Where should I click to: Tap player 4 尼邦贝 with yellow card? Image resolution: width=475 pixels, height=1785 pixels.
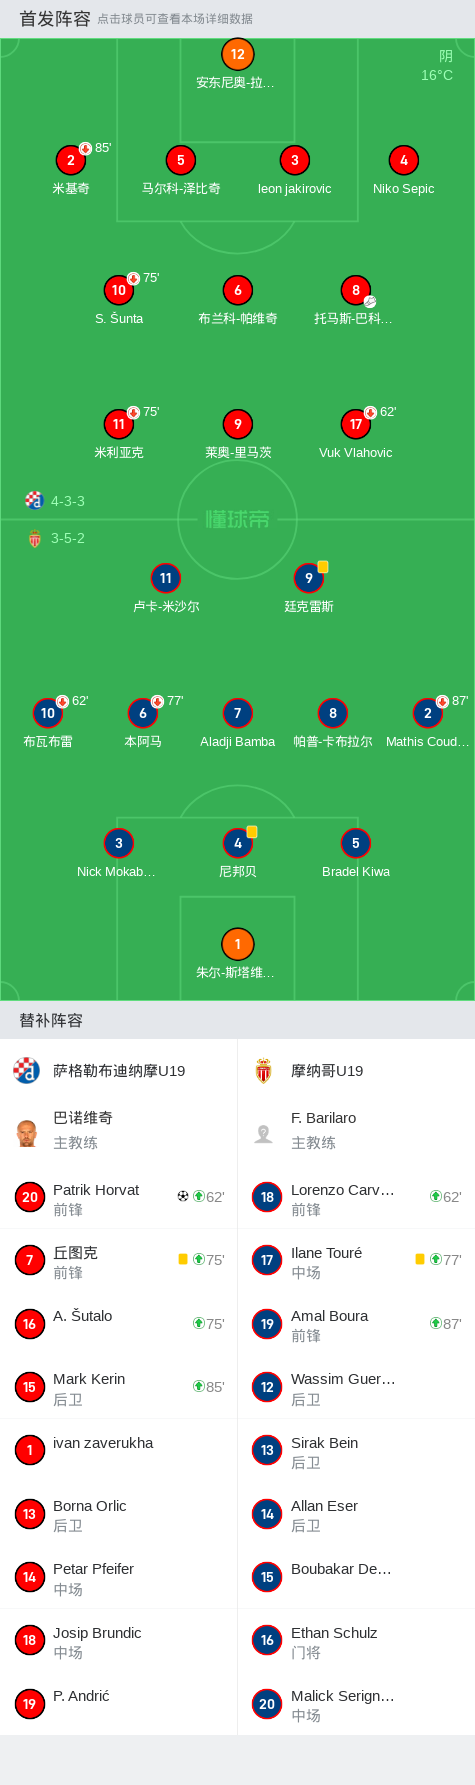click(237, 843)
